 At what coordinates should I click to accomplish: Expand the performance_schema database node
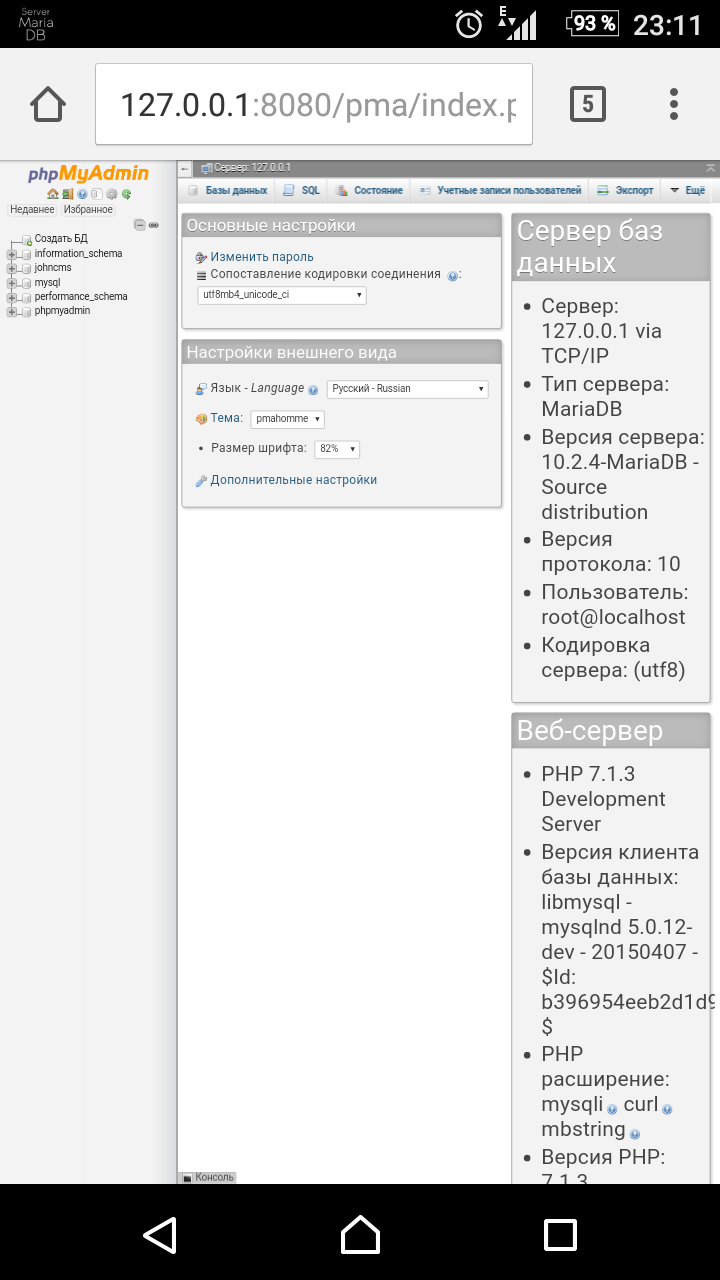pyautogui.click(x=12, y=297)
